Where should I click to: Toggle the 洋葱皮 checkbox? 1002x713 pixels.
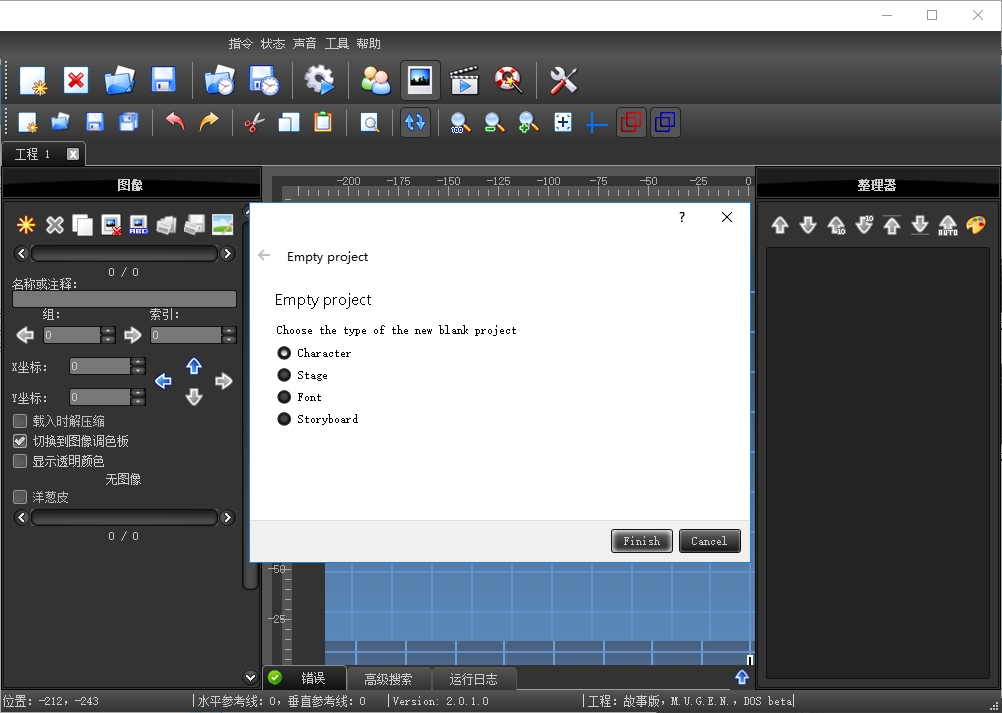(x=20, y=497)
